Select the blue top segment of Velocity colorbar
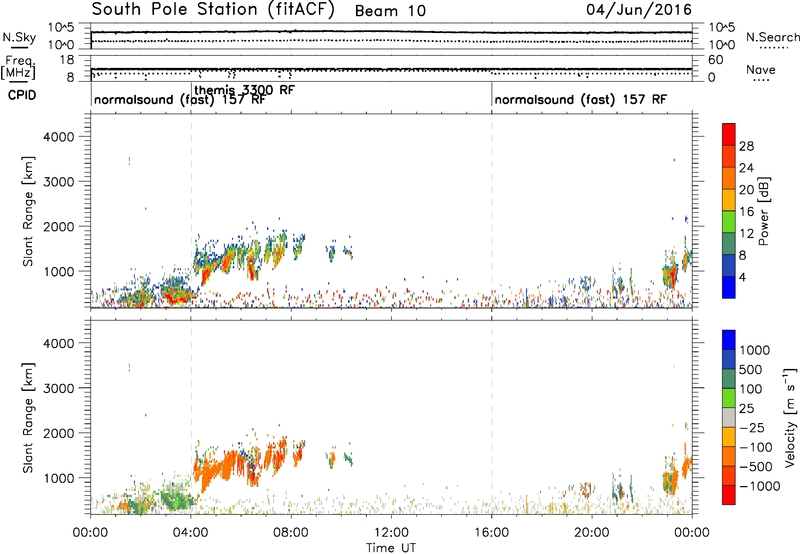This screenshot has width=800, height=554. tap(729, 340)
